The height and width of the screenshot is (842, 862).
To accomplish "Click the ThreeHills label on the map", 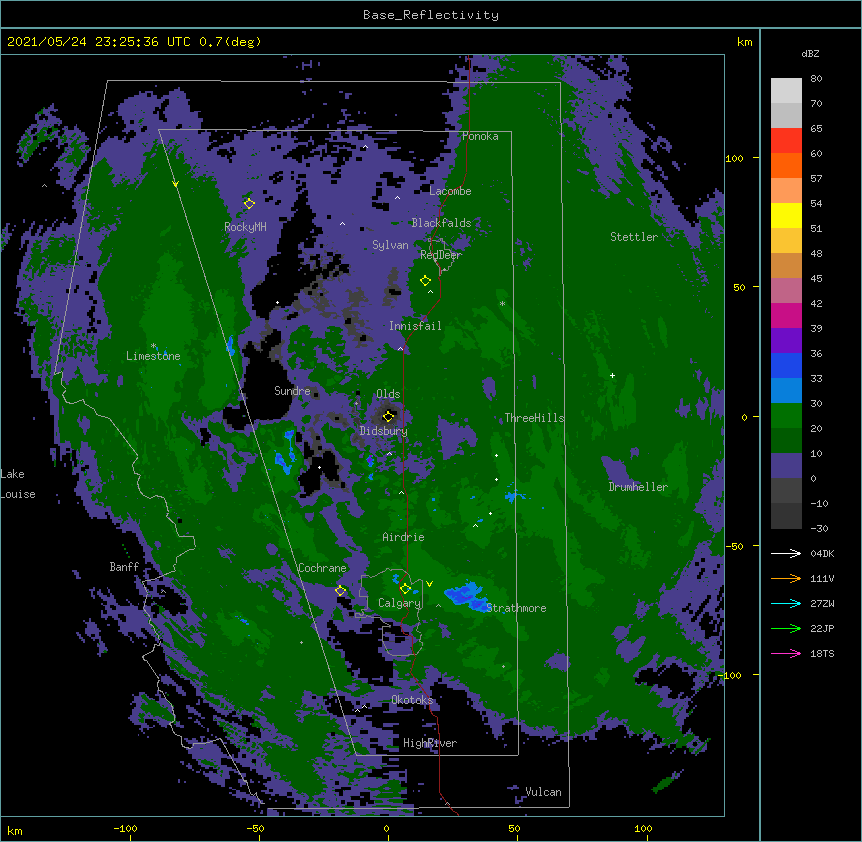I will [x=535, y=418].
